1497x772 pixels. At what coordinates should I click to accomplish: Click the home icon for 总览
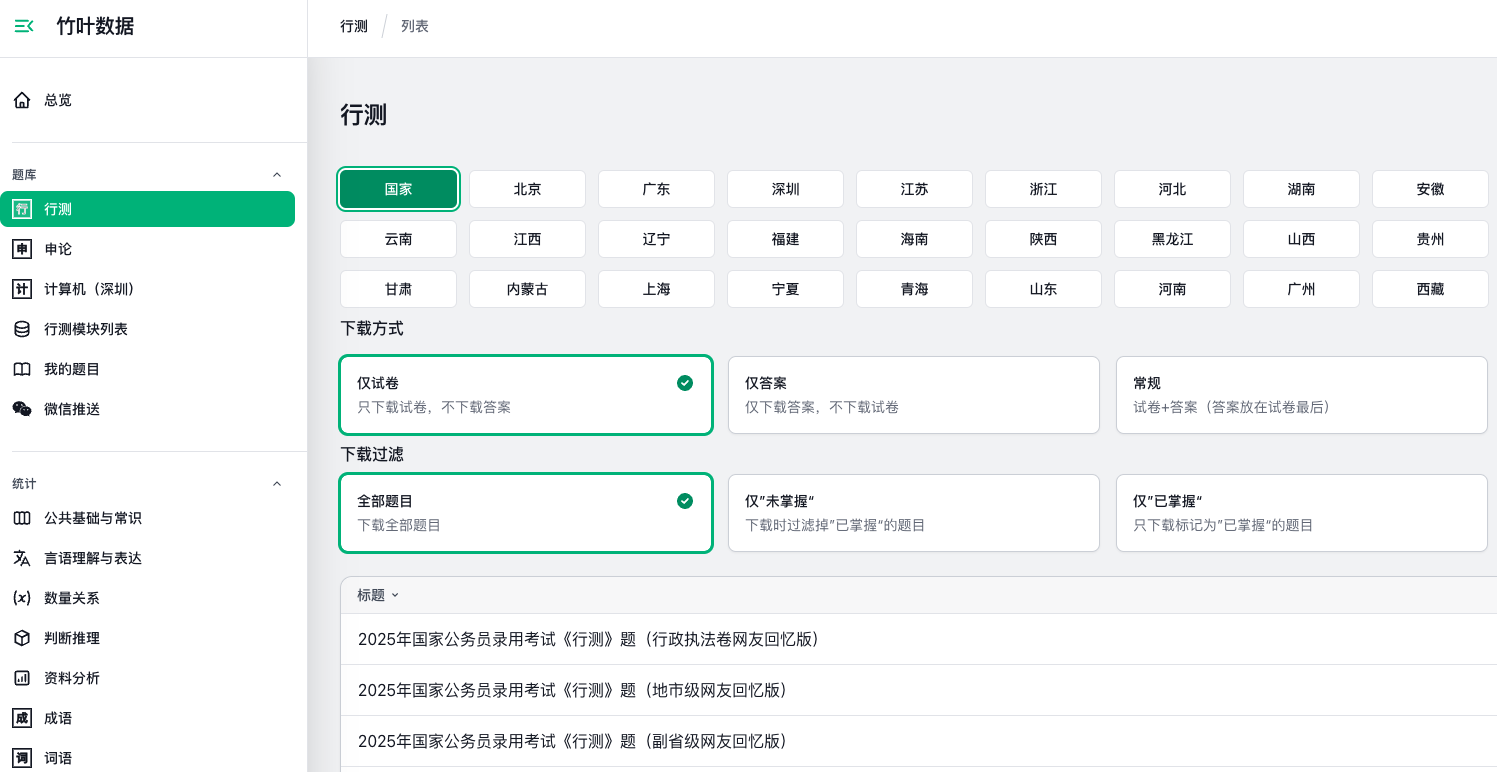pyautogui.click(x=22, y=100)
